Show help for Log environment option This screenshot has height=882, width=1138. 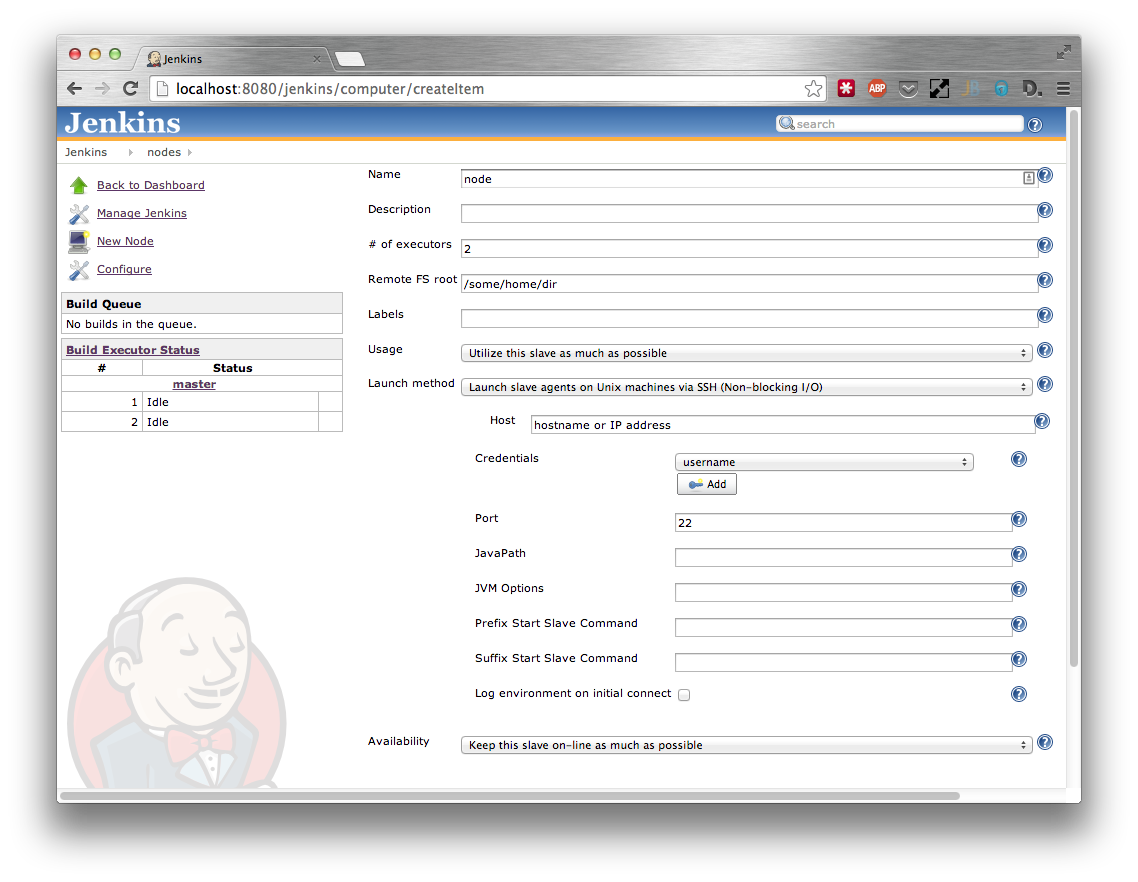[x=1019, y=694]
